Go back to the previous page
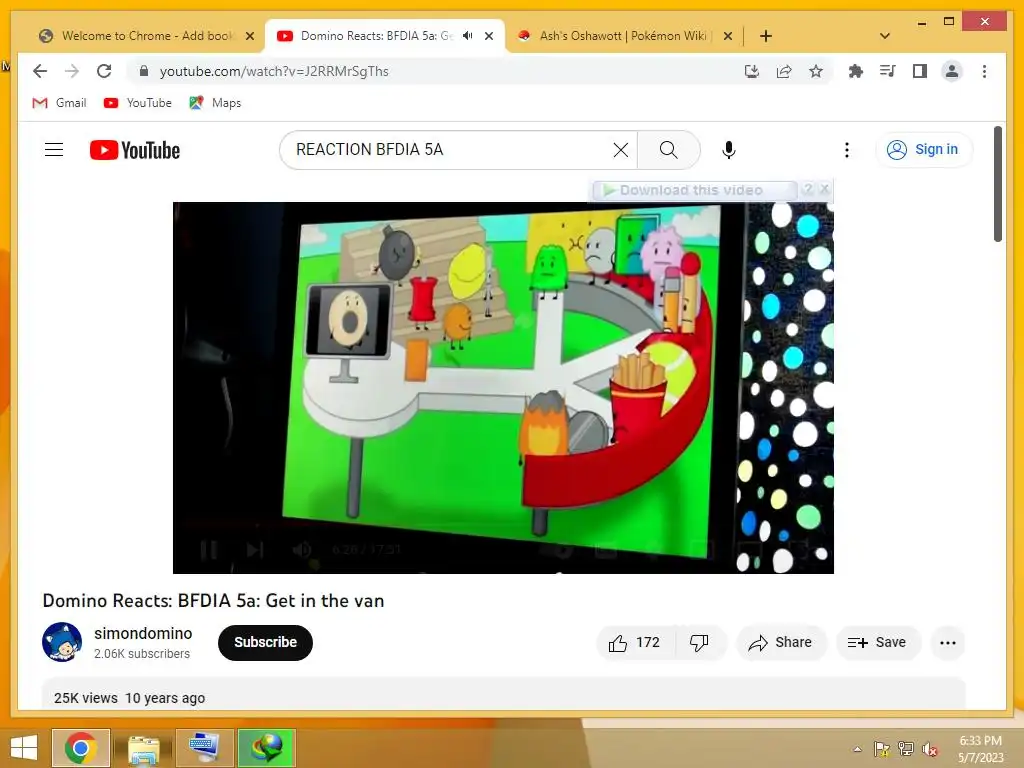The image size is (1024, 768). [40, 71]
